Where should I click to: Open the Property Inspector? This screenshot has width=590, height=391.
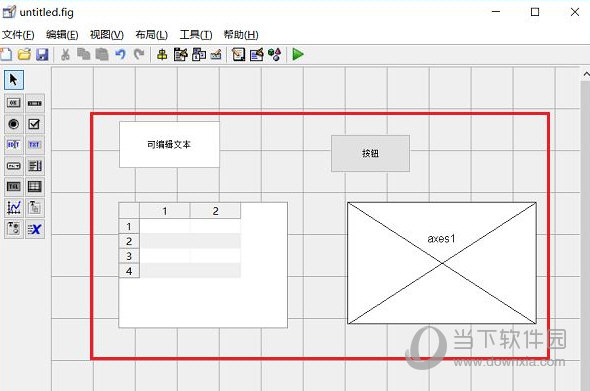pos(257,55)
